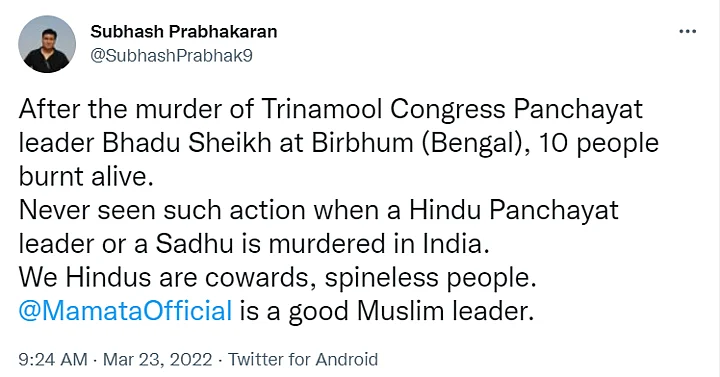Click the phrase "We Hindus are cowards"
720x377 pixels.
[x=167, y=277]
